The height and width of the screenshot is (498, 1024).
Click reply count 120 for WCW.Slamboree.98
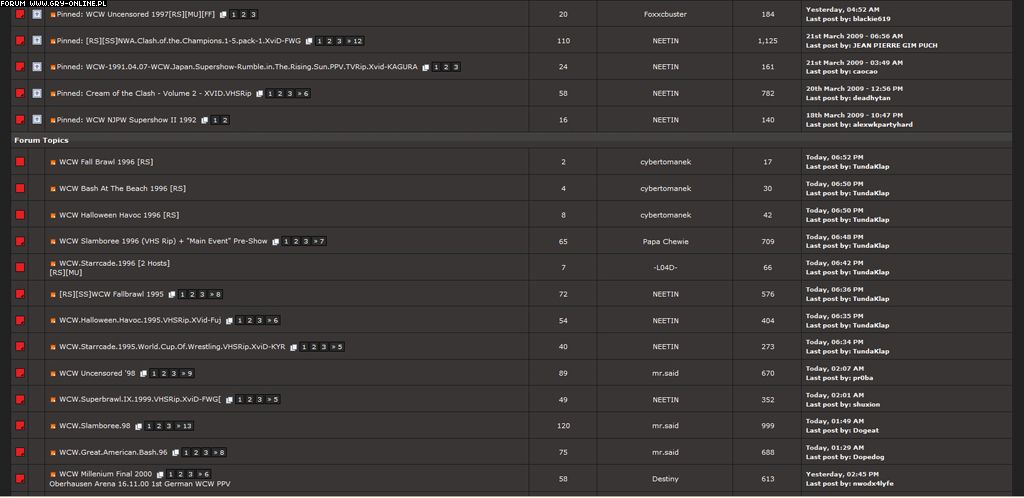pos(563,426)
